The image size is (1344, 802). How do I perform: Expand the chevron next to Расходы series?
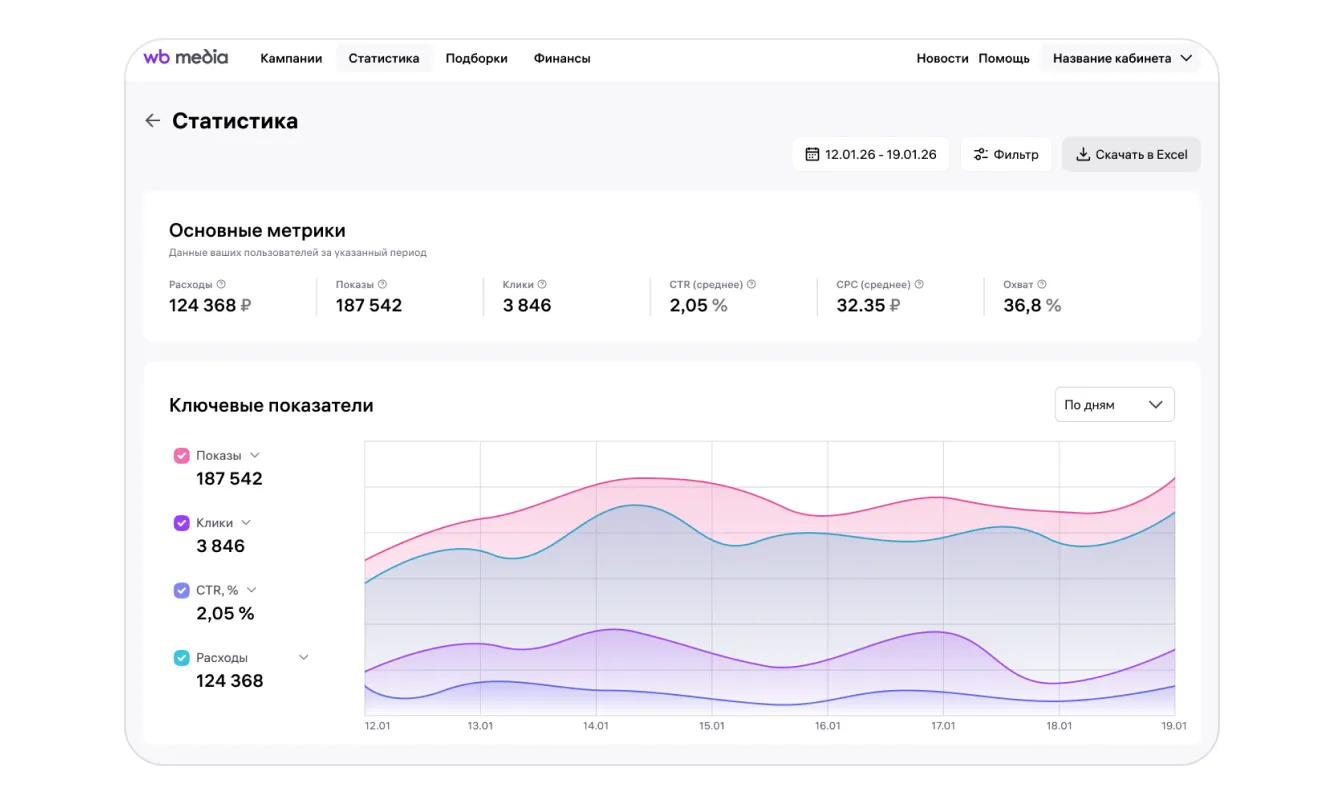(304, 658)
